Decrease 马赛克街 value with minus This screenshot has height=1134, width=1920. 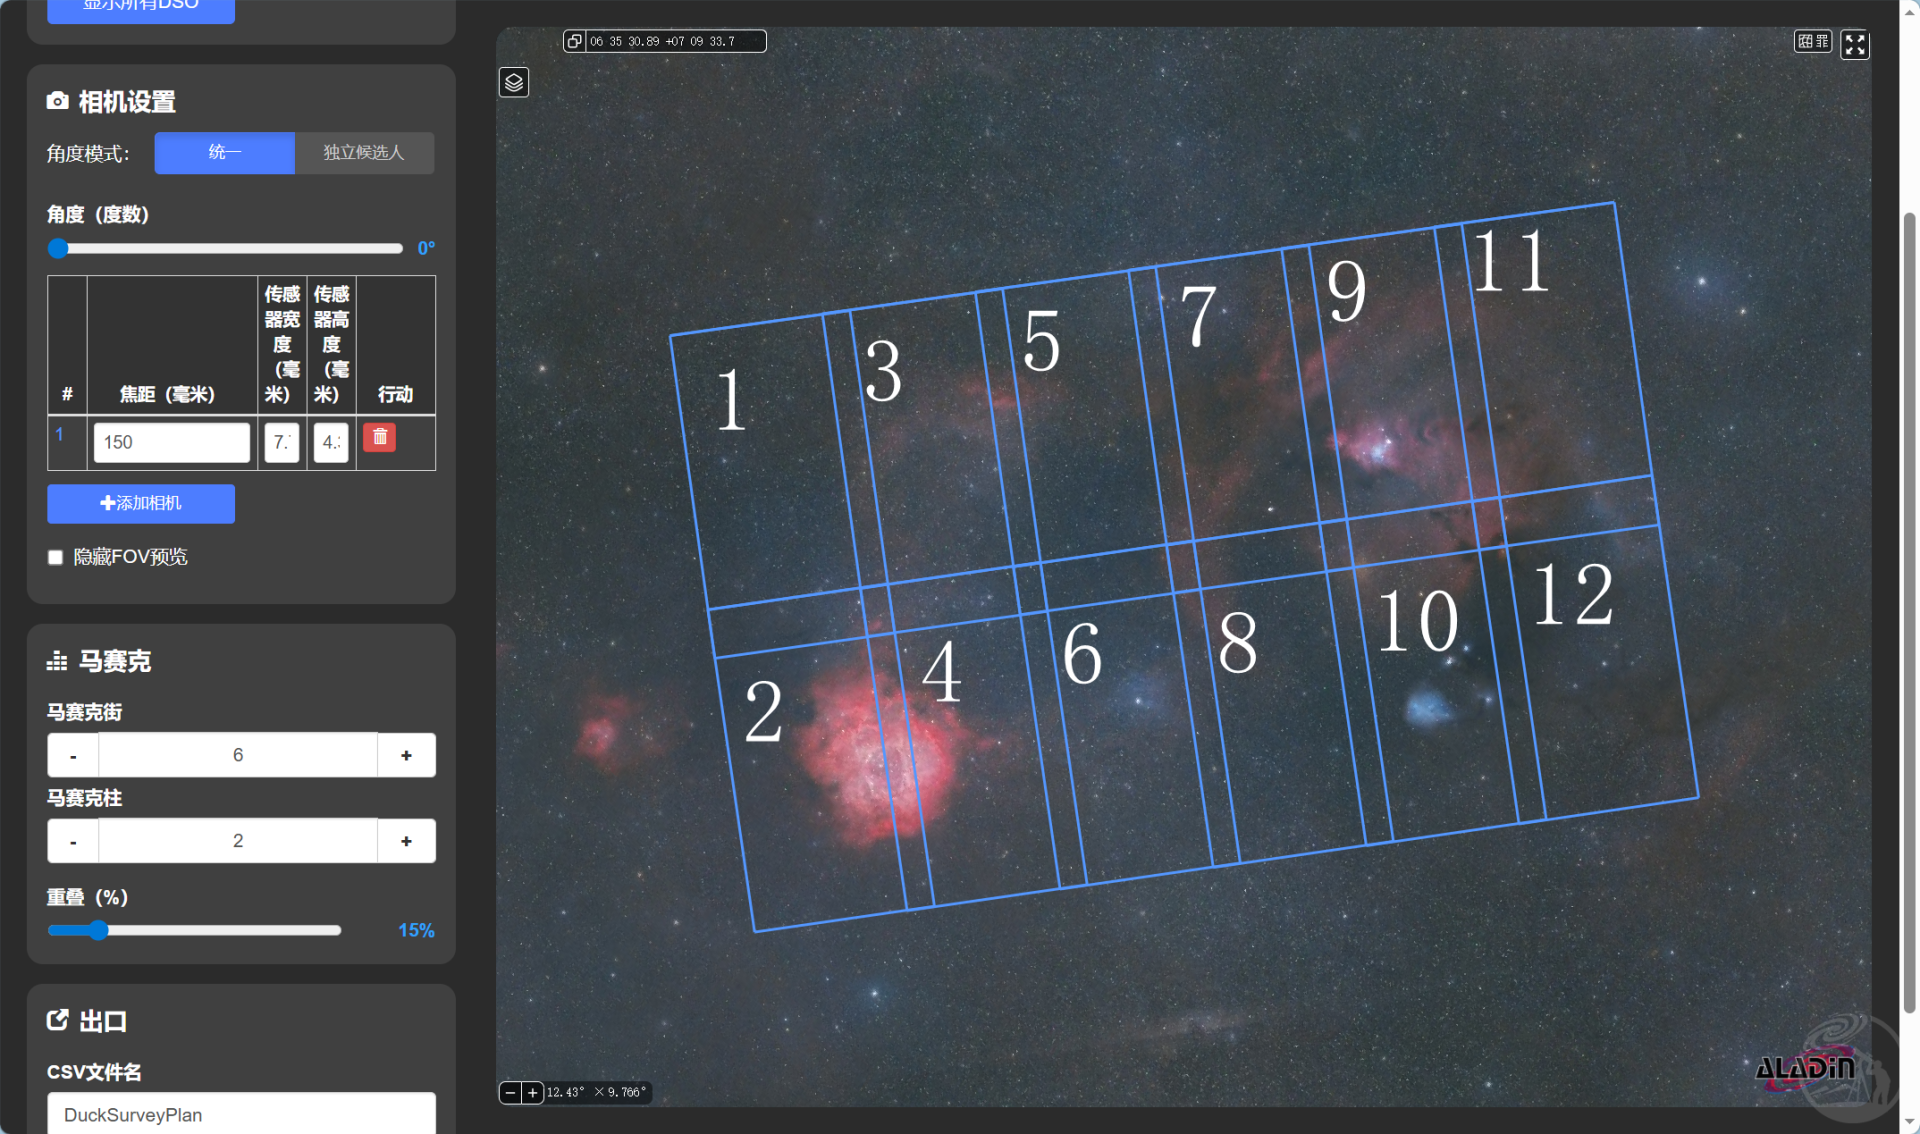(73, 755)
